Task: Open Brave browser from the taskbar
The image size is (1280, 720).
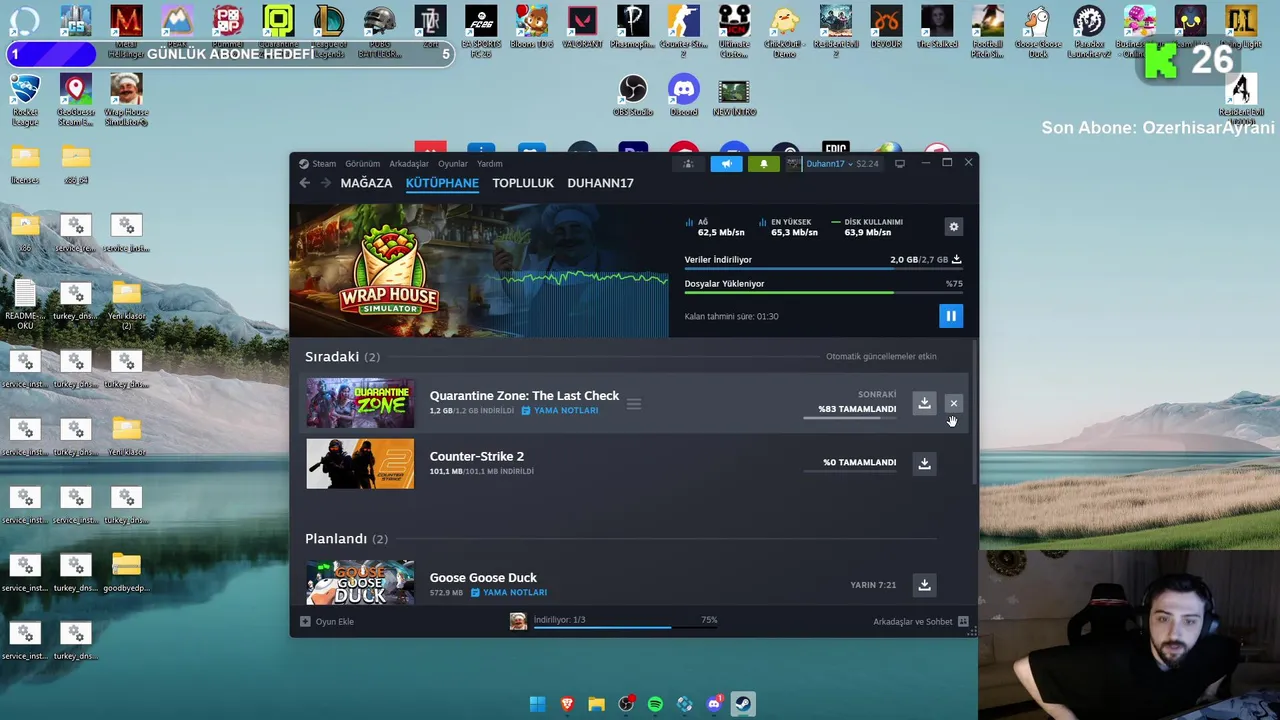Action: pyautogui.click(x=567, y=704)
